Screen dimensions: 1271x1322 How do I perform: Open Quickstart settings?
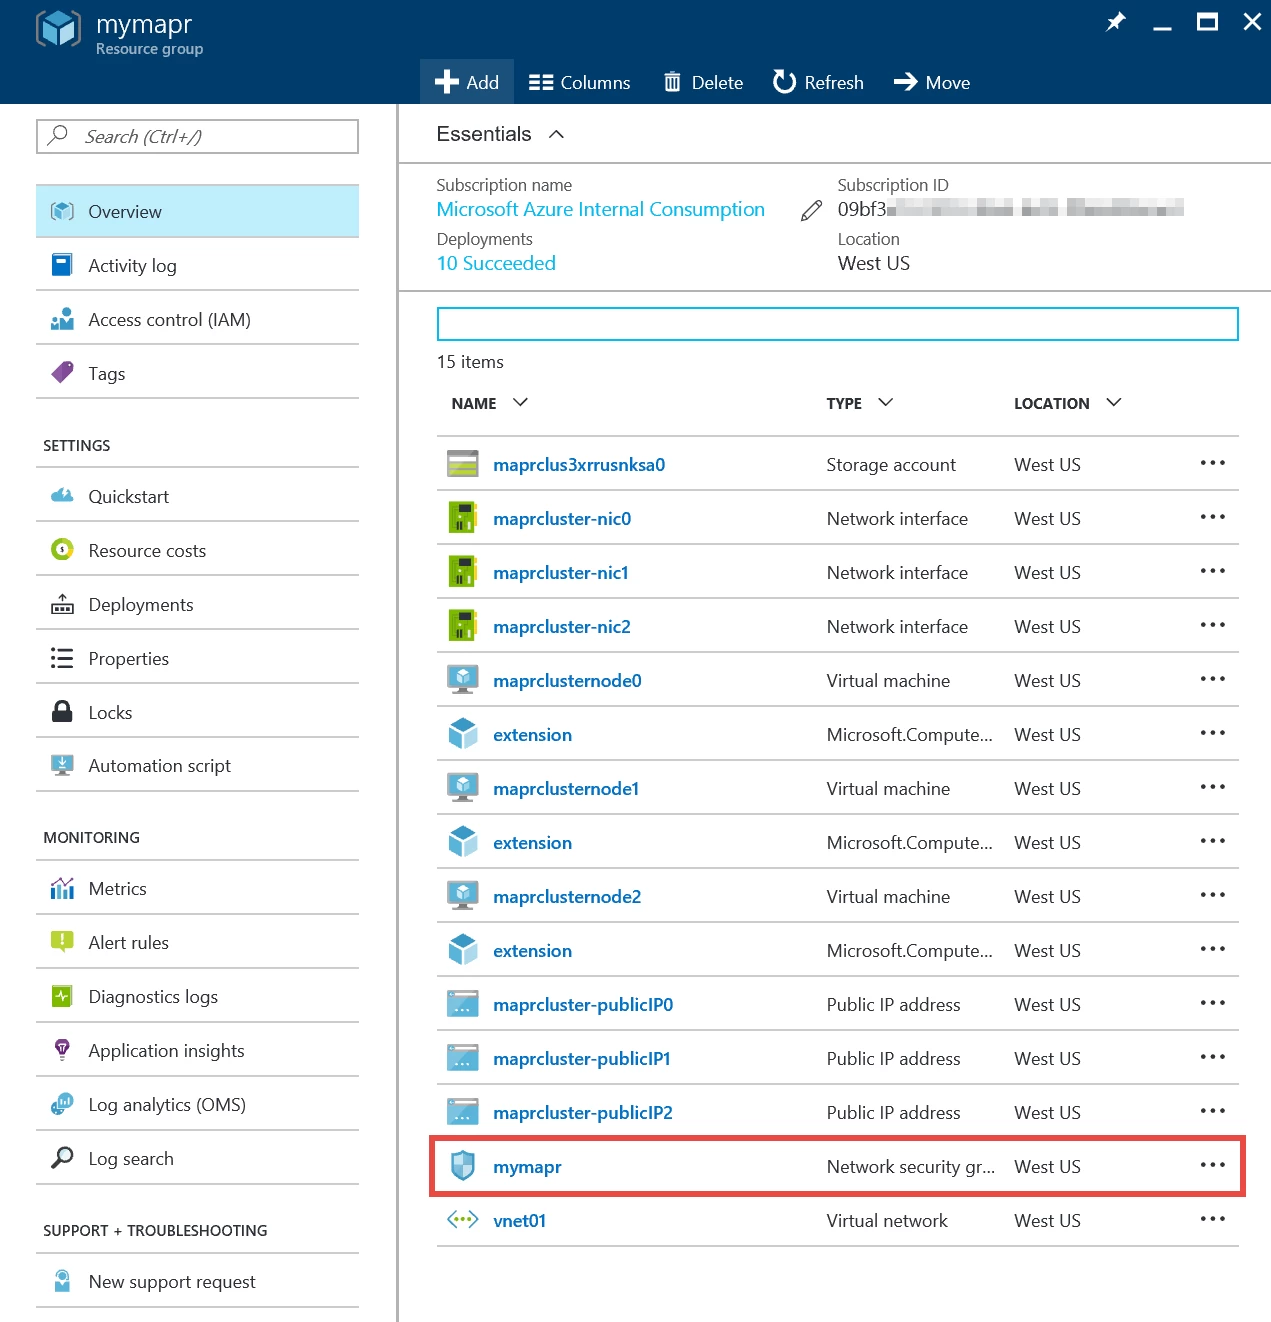click(x=198, y=496)
